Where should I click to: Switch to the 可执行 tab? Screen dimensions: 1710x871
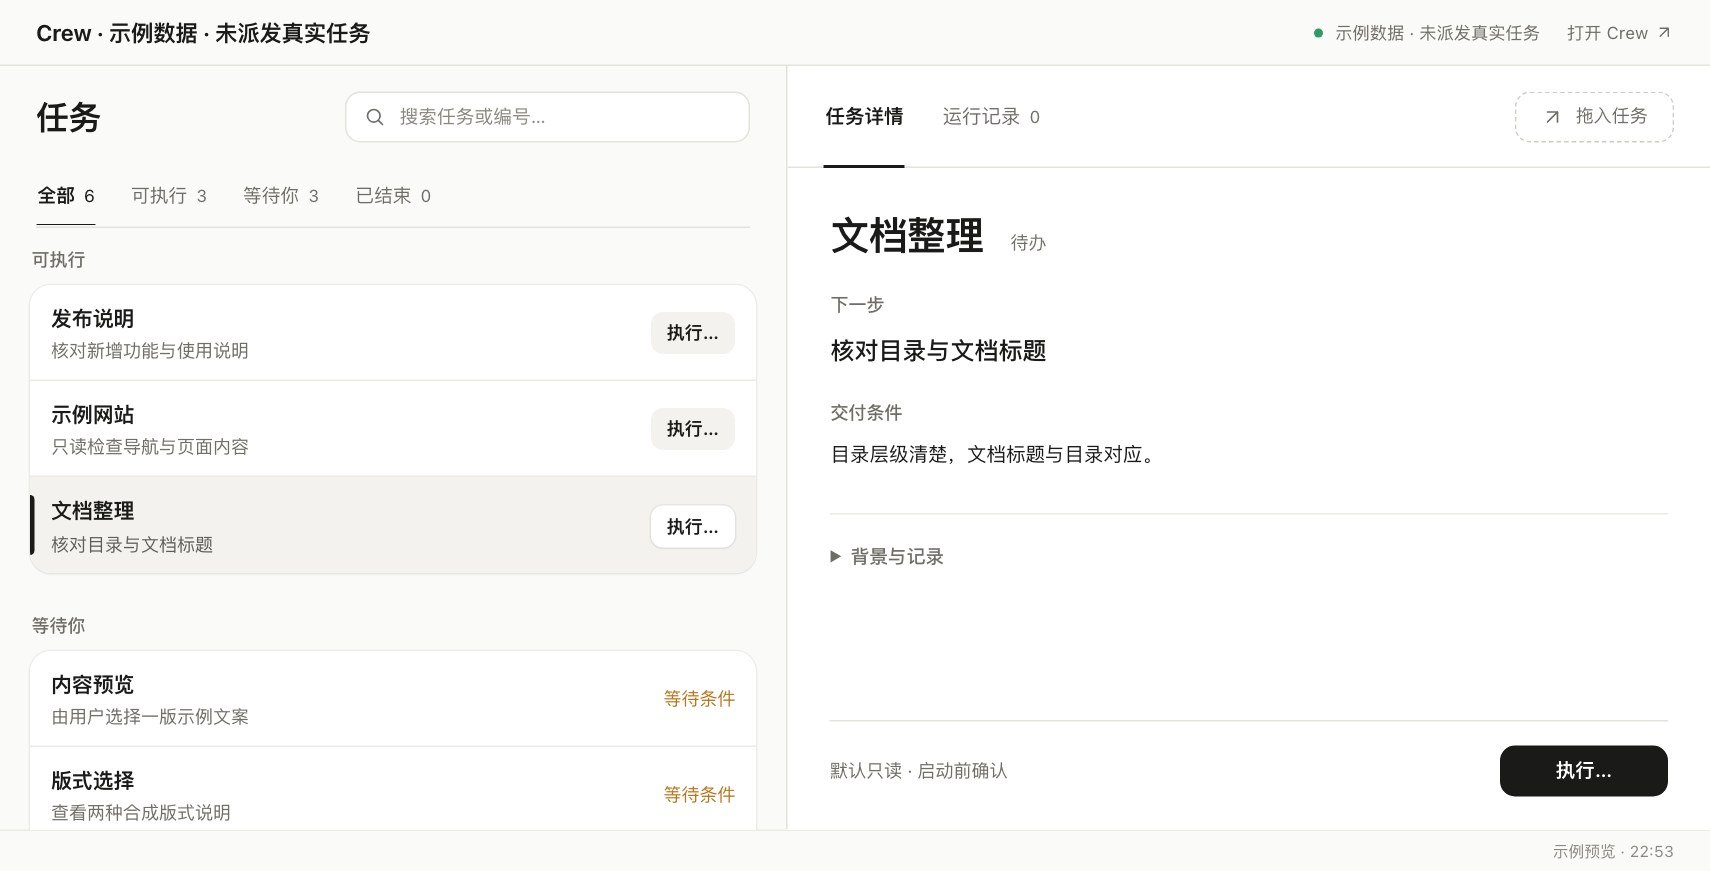point(169,196)
